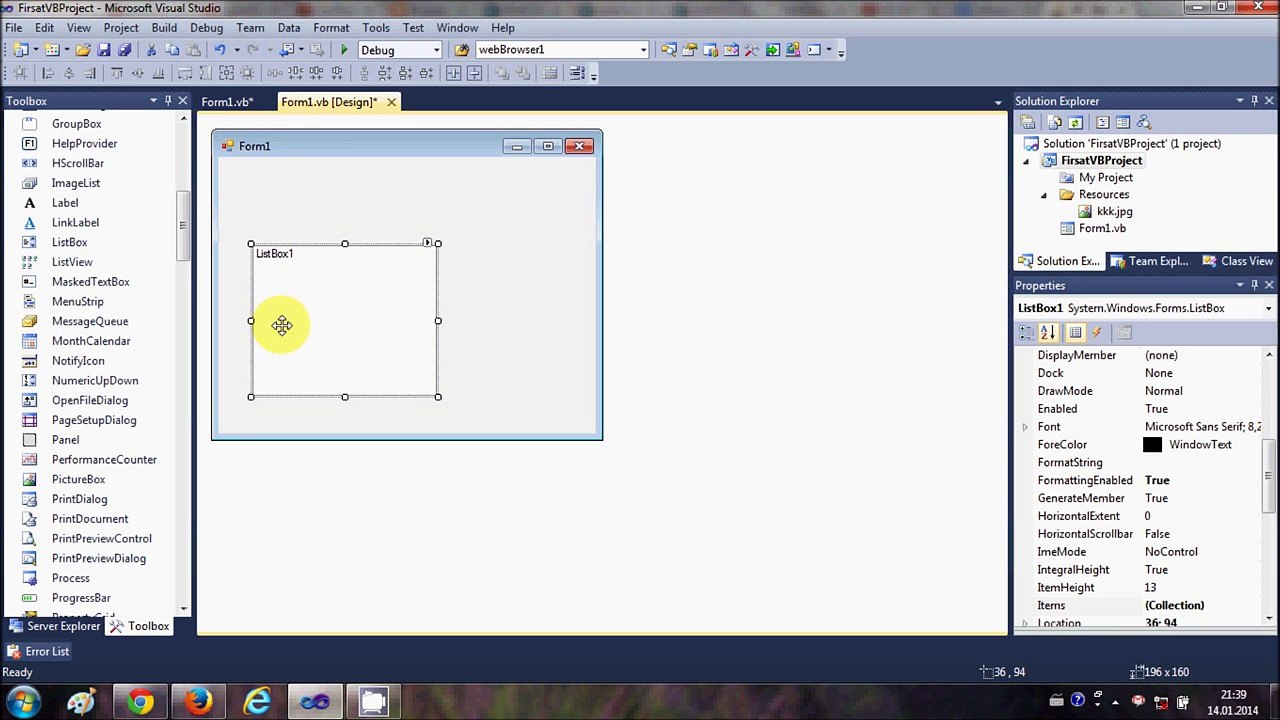The width and height of the screenshot is (1280, 720).
Task: Click Center Horizontally layout icon
Action: (453, 73)
